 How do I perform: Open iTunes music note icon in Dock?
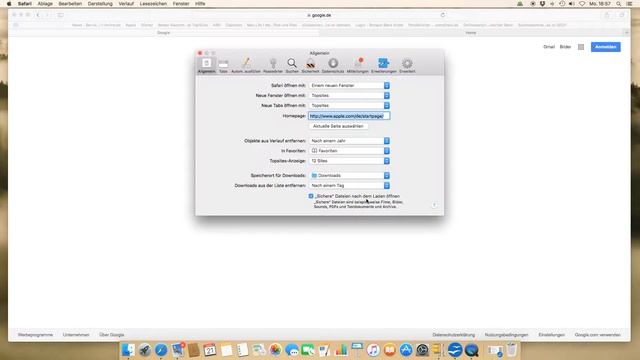click(373, 350)
